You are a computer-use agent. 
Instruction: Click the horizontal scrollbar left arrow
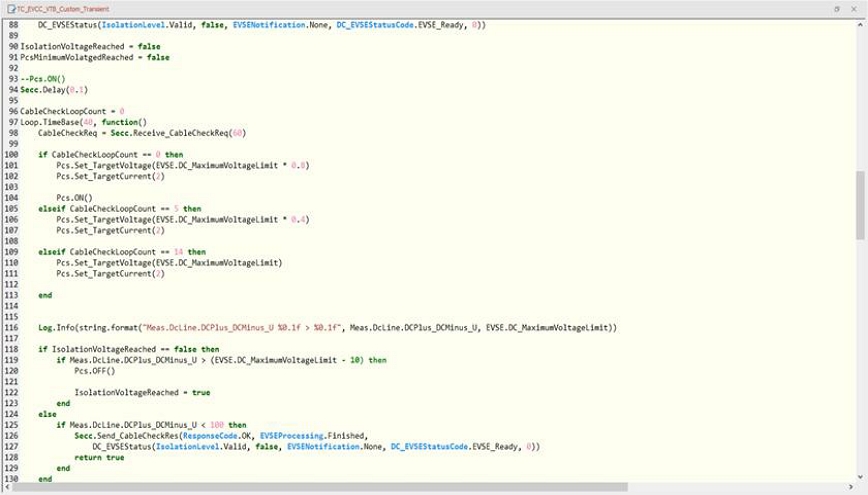6,487
